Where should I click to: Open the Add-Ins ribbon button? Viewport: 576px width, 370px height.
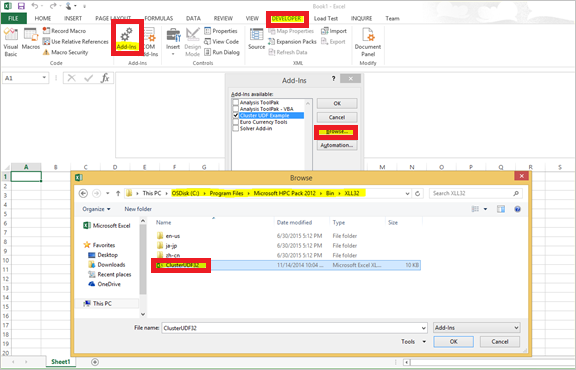127,39
